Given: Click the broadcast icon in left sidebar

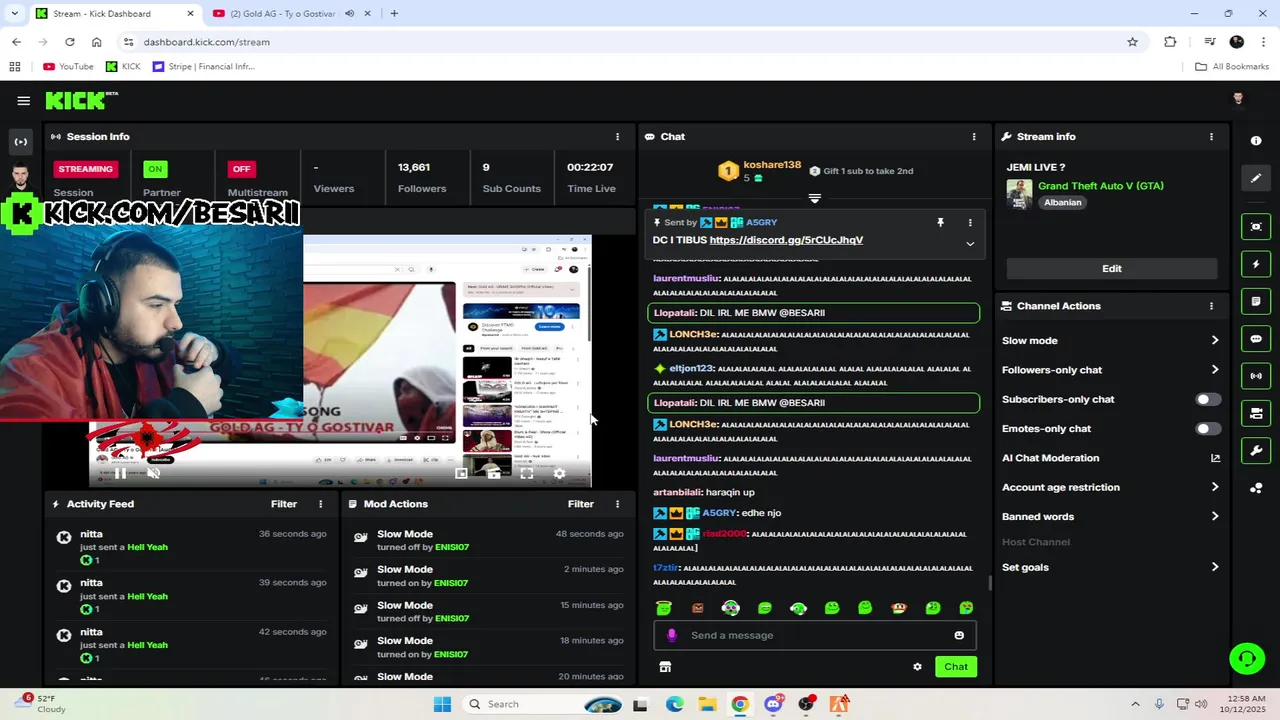Looking at the screenshot, I should coord(21,142).
